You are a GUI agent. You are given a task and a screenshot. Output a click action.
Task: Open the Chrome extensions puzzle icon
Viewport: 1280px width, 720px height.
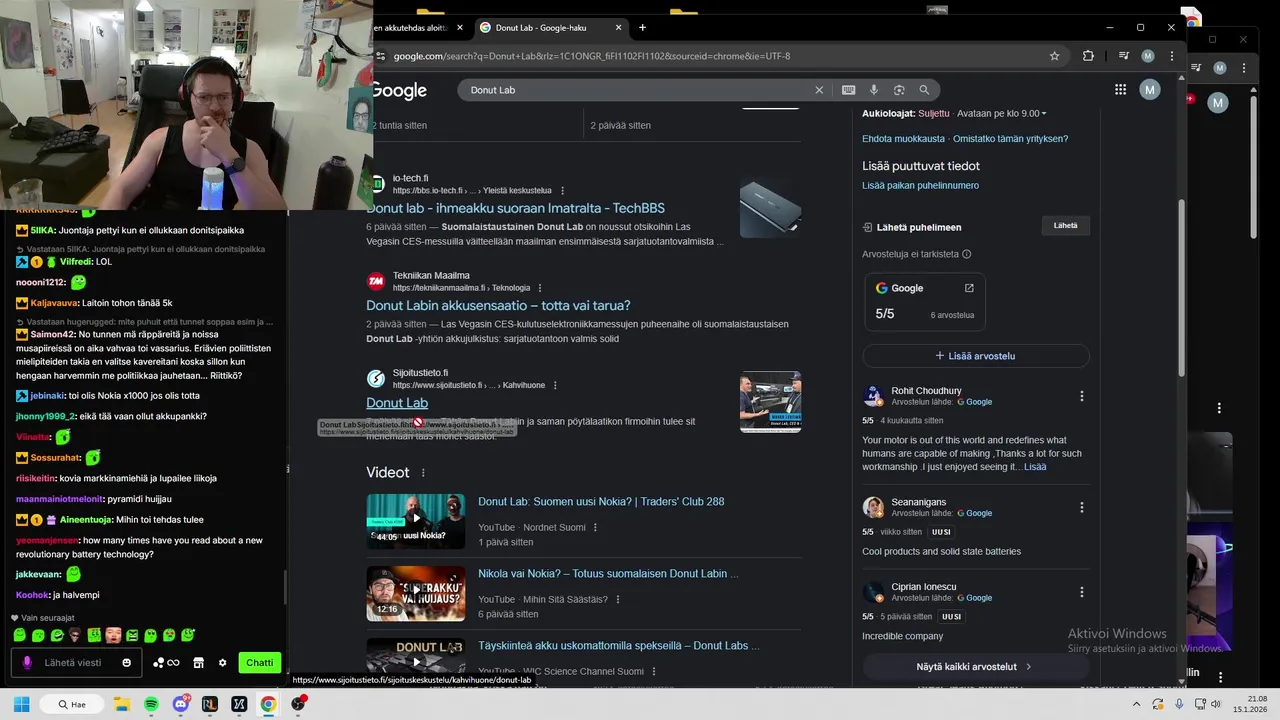(x=1088, y=56)
